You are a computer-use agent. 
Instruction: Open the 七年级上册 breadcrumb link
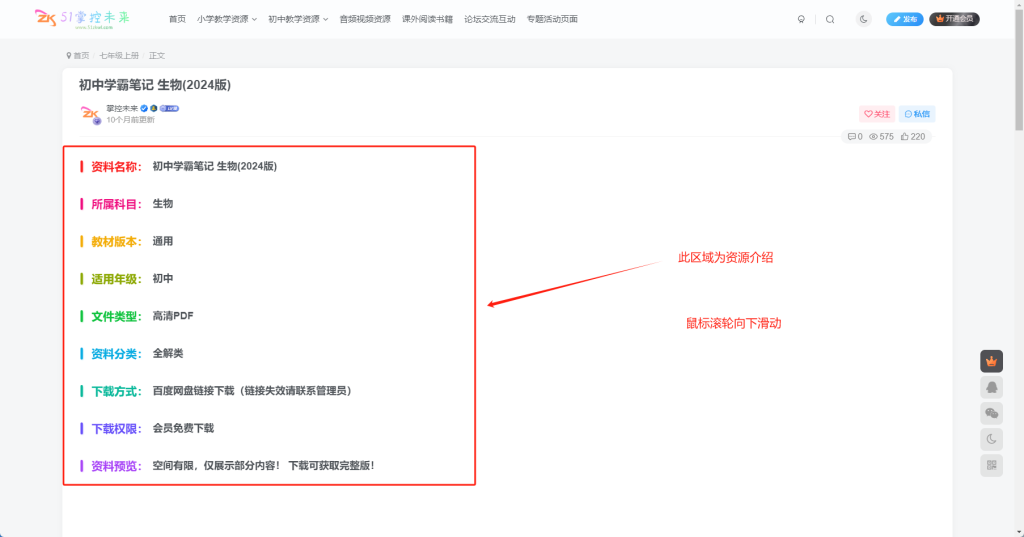point(119,56)
